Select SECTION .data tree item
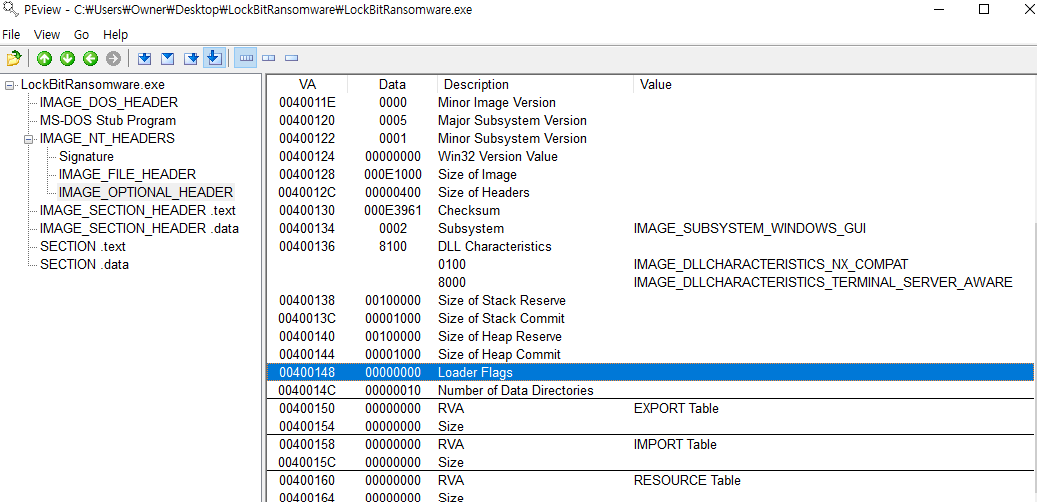This screenshot has height=502, width=1037. click(x=84, y=264)
